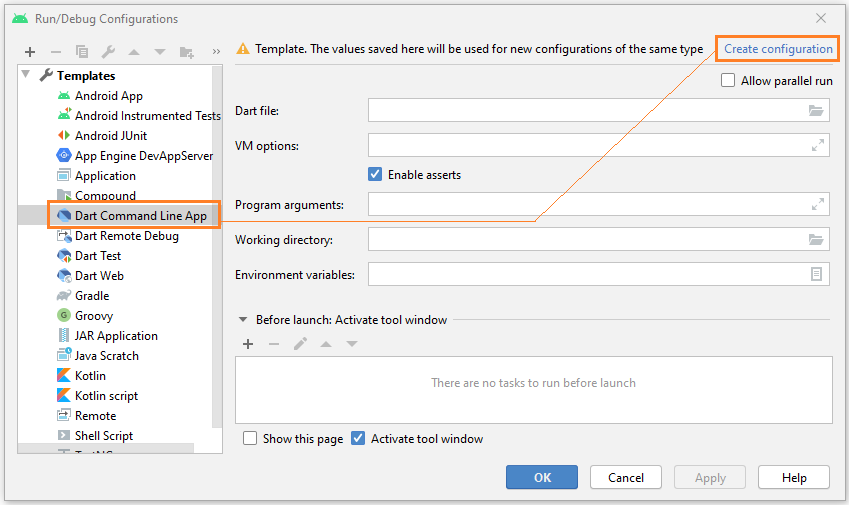Open the Help button

[794, 477]
